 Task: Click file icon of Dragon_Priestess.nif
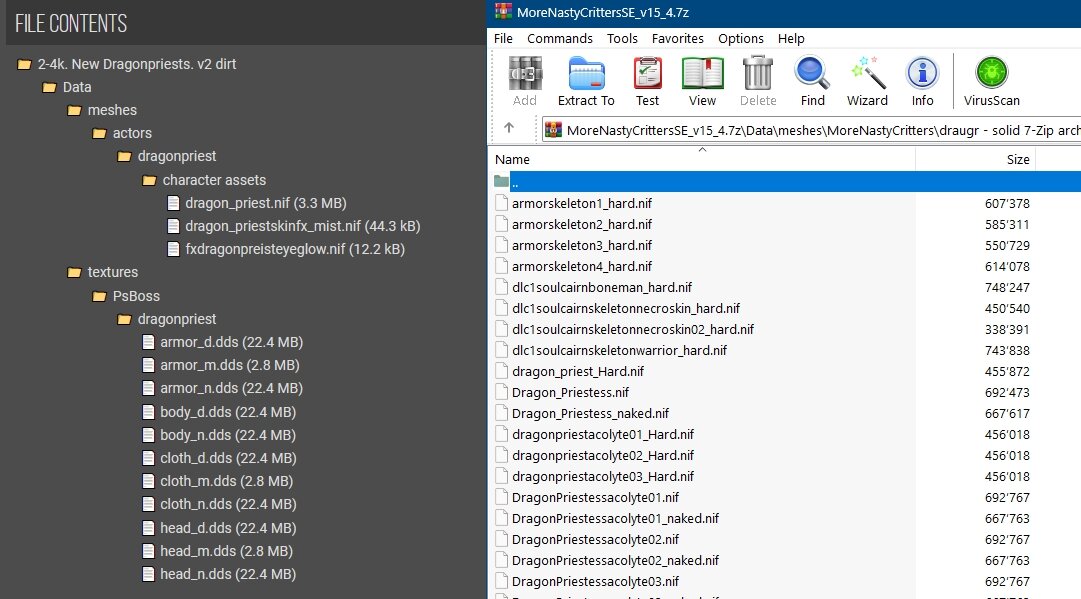502,392
